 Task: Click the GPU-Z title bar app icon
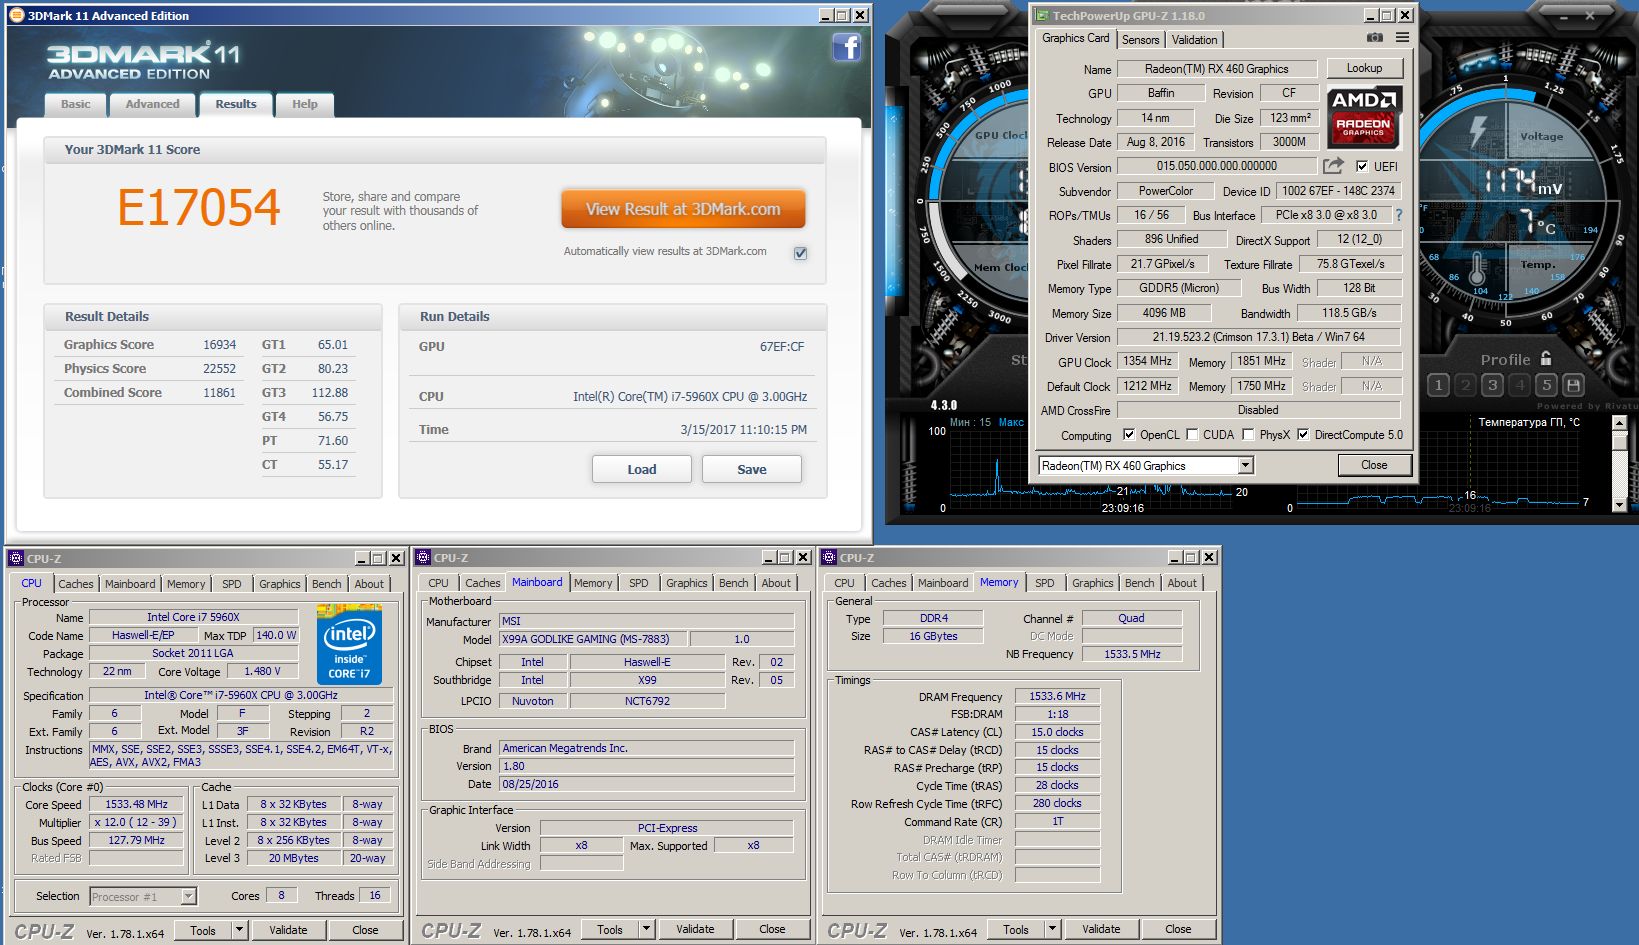pyautogui.click(x=1042, y=15)
